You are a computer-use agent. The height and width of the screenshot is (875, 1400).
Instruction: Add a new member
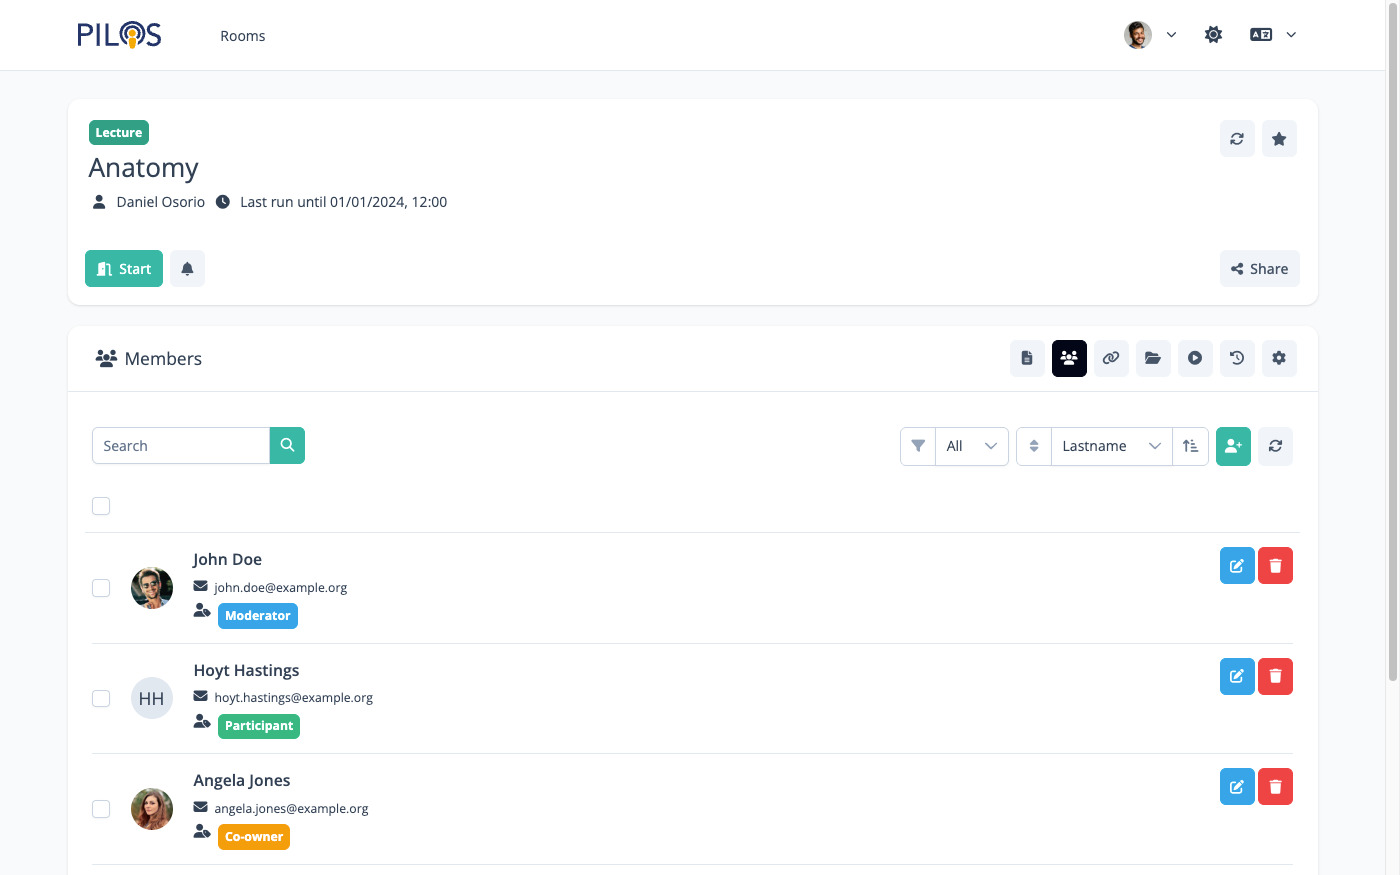pyautogui.click(x=1233, y=446)
